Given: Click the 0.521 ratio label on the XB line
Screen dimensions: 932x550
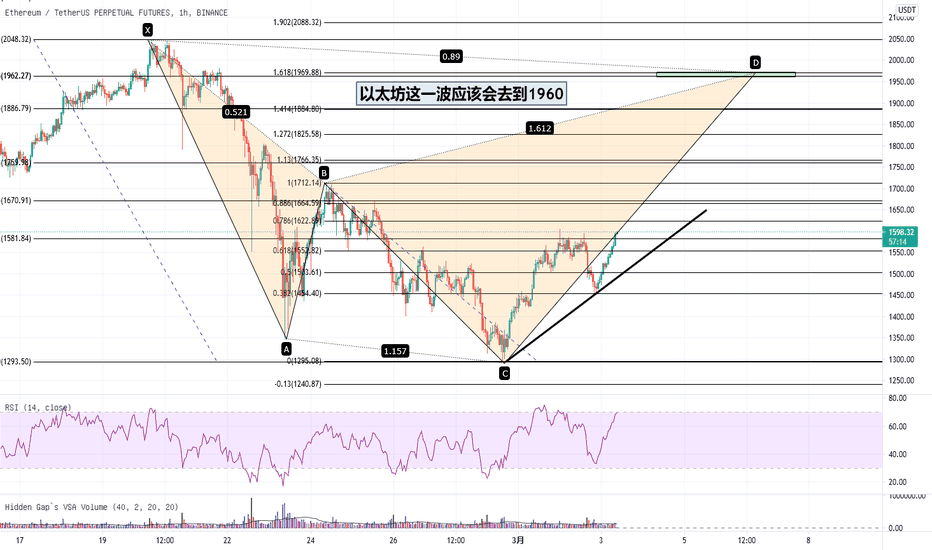Looking at the screenshot, I should click(x=236, y=112).
